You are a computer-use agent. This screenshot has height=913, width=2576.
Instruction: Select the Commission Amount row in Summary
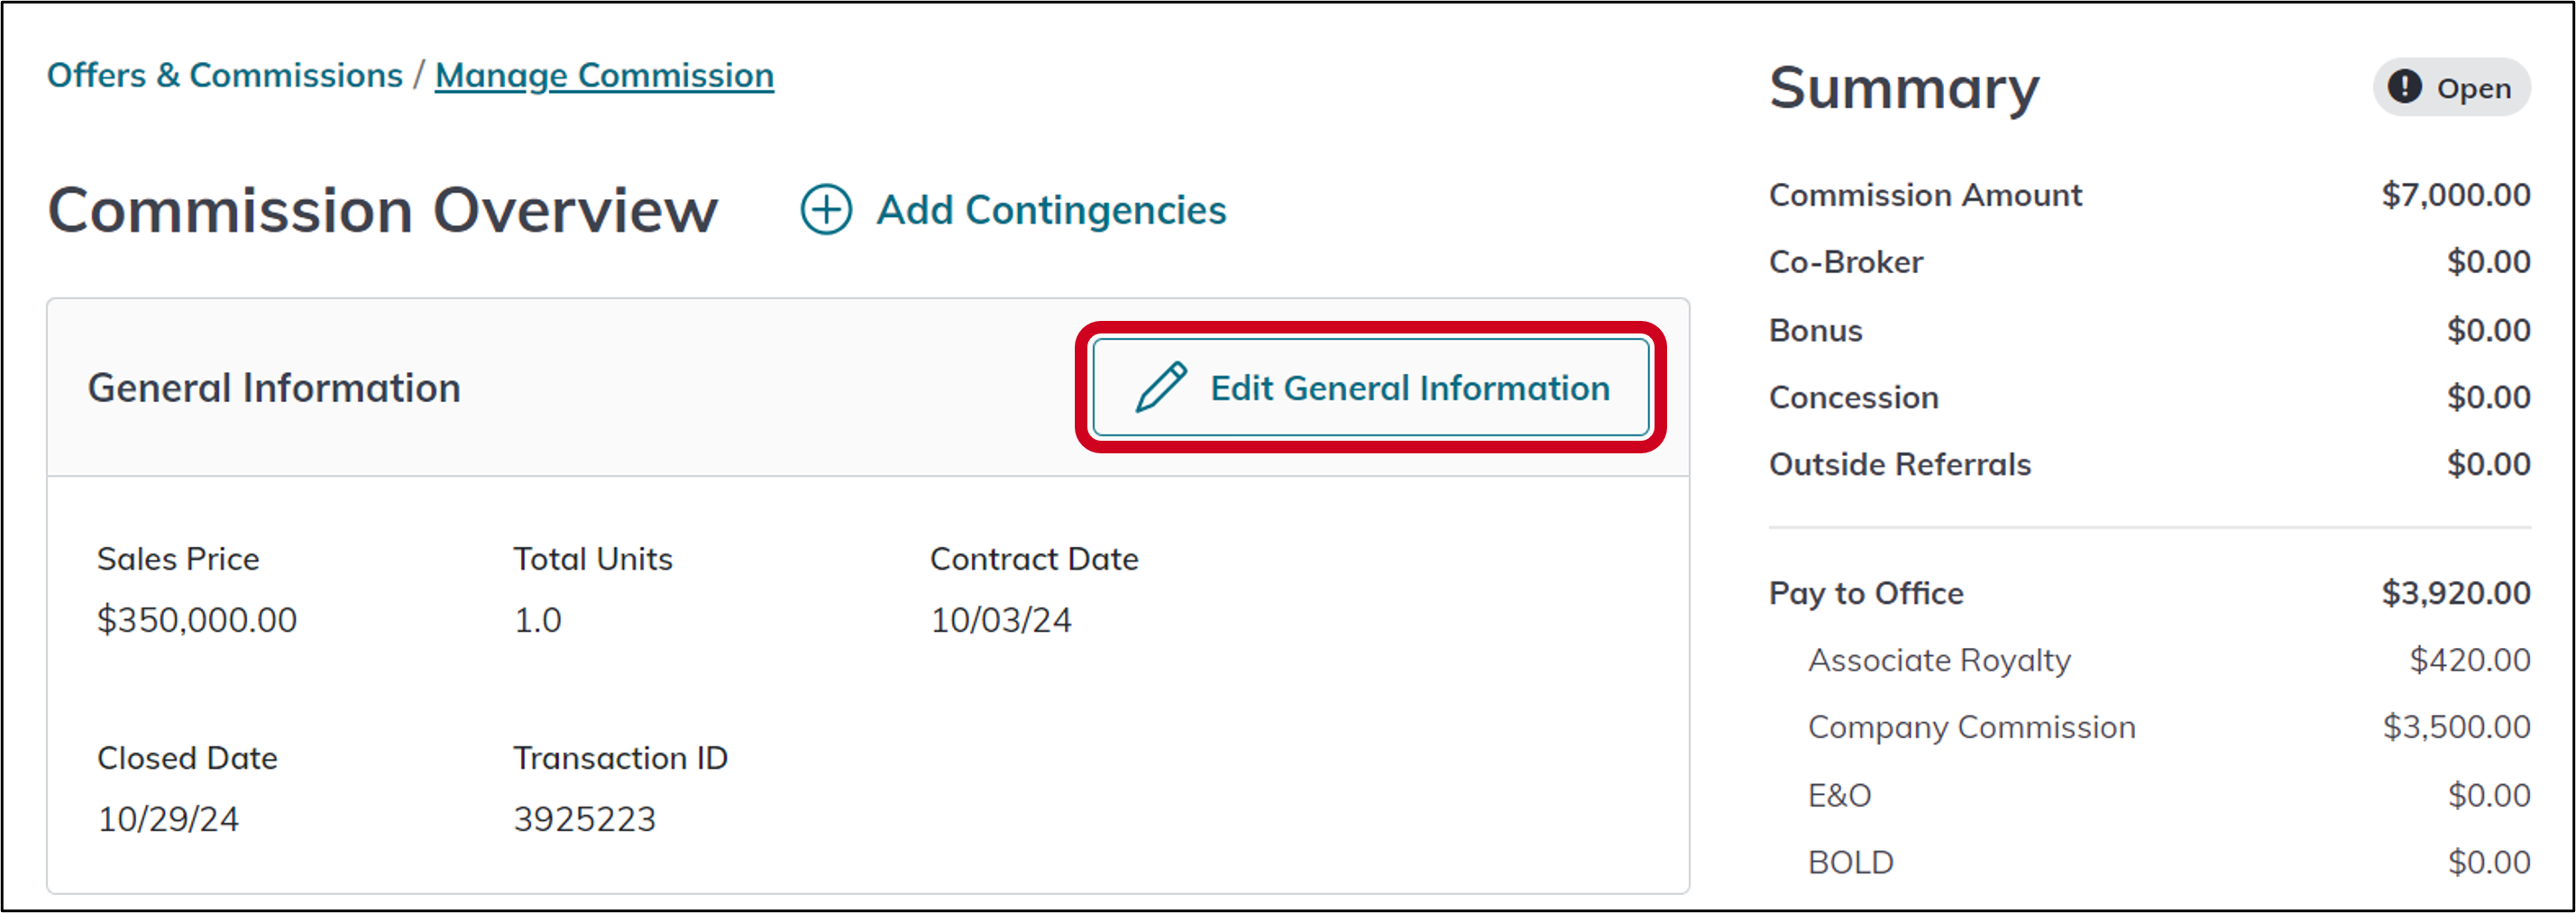(x=1925, y=195)
